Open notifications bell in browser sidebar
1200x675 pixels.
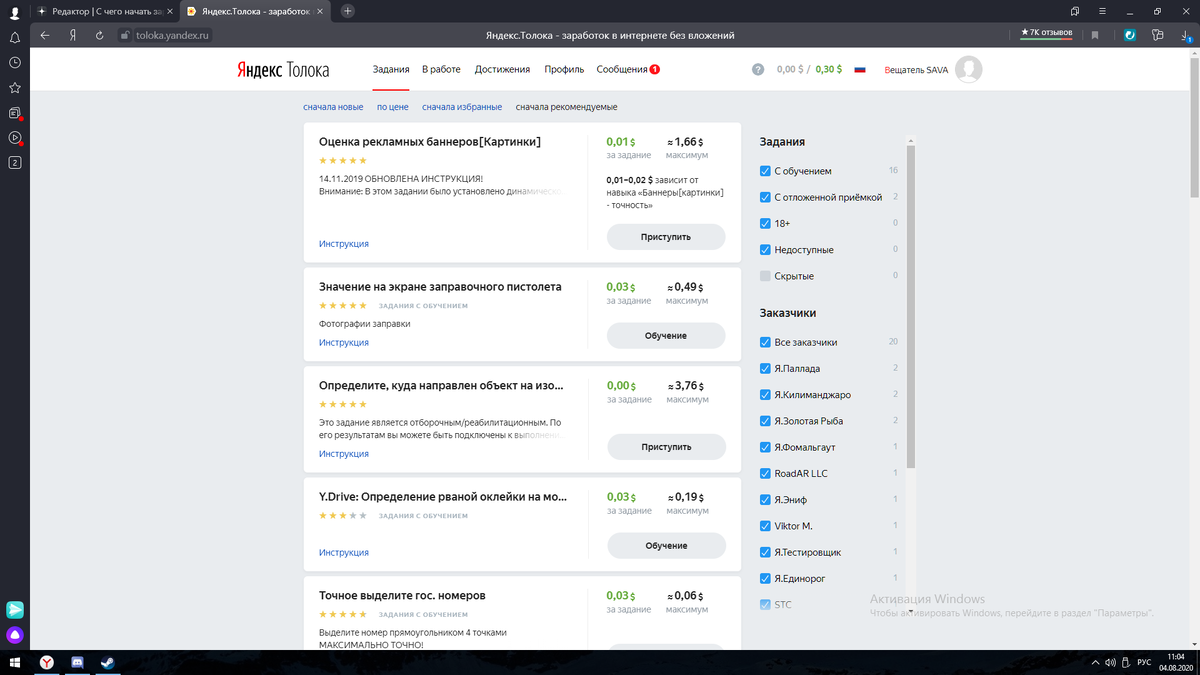[x=14, y=38]
